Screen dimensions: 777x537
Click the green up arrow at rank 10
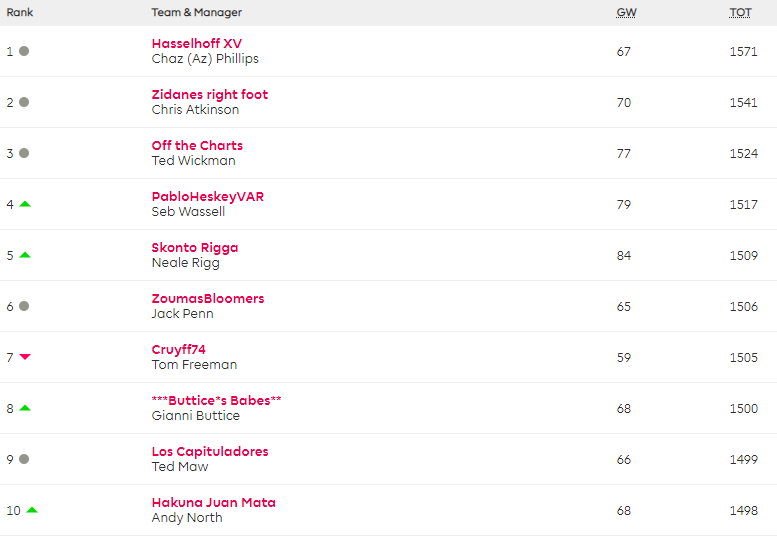[32, 510]
